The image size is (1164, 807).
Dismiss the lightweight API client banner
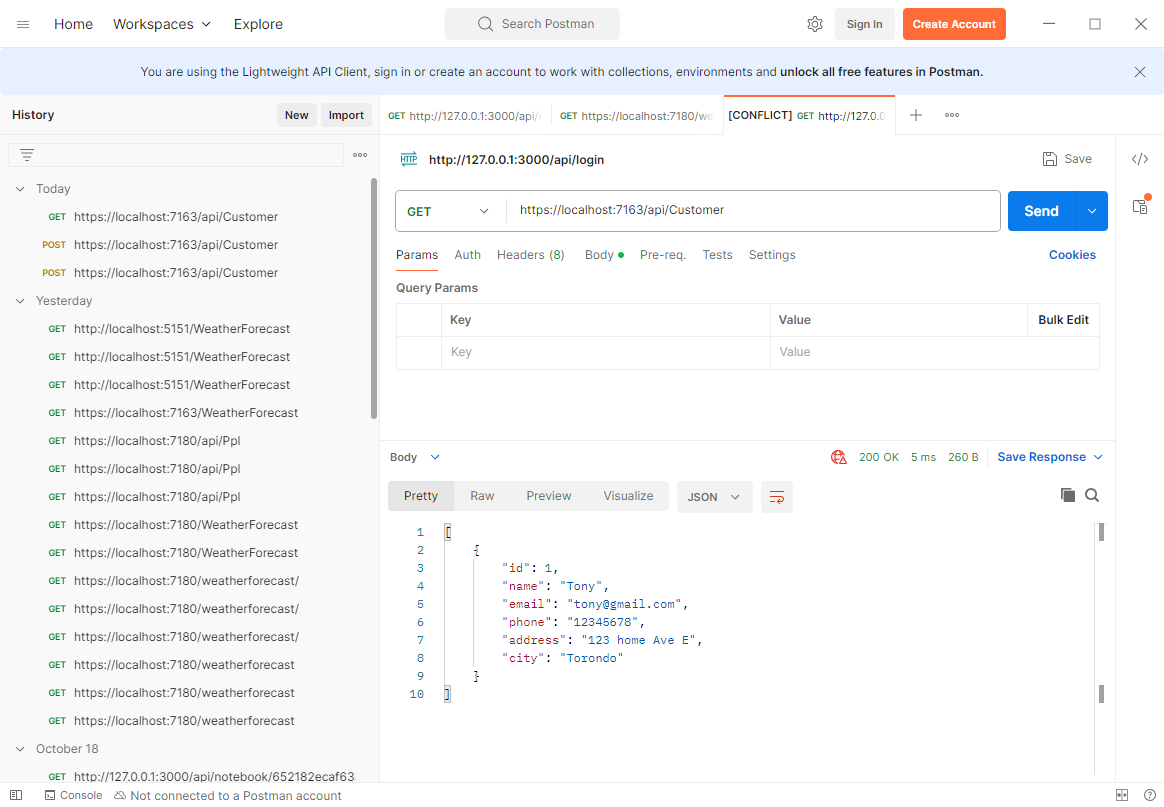click(1139, 72)
